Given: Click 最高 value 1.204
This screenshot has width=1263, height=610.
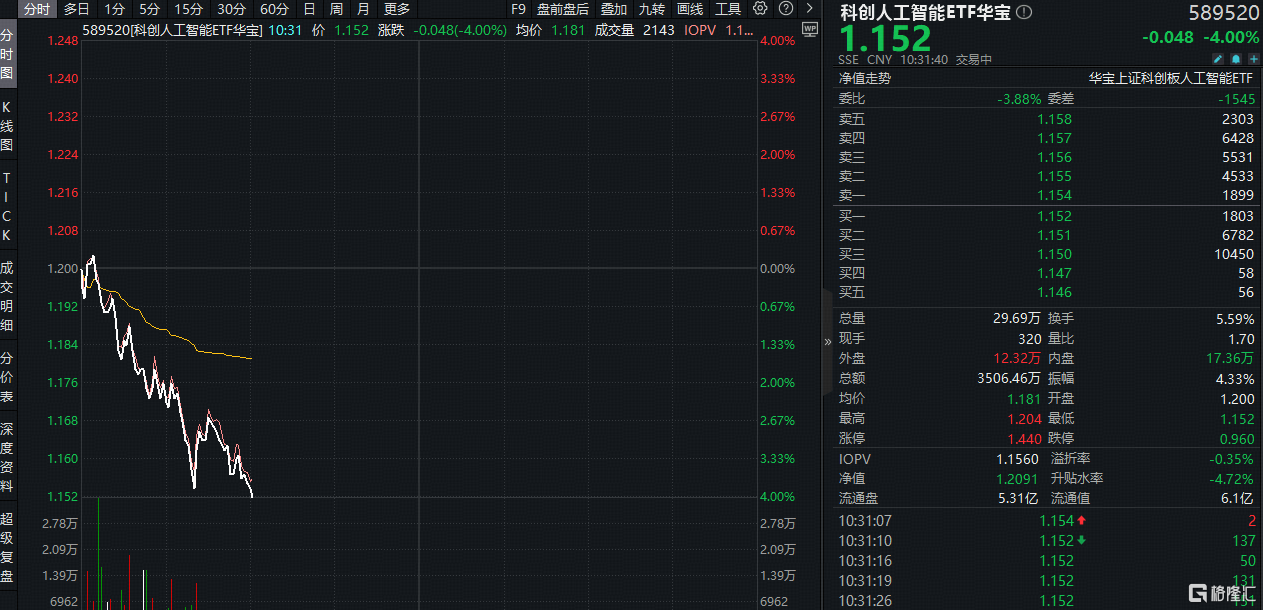Looking at the screenshot, I should (x=1023, y=419).
